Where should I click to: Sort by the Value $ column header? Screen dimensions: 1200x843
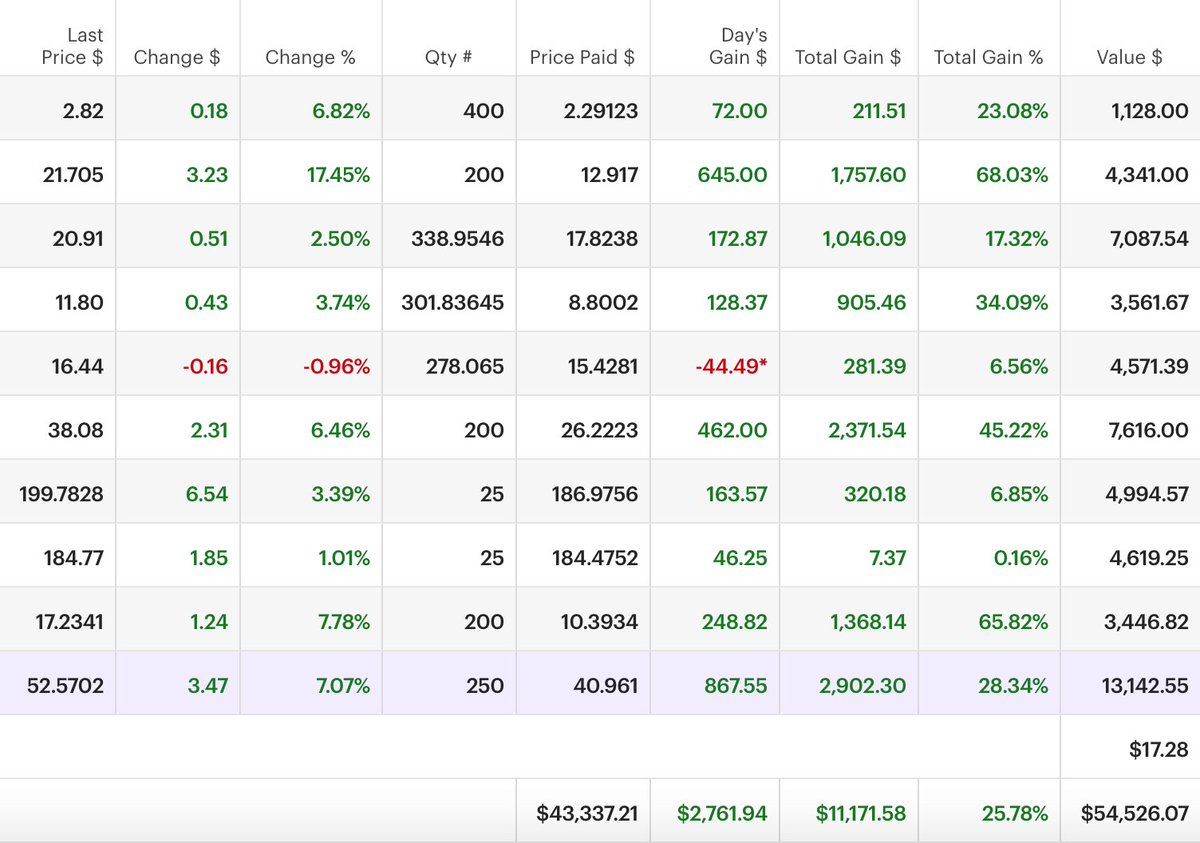1128,57
